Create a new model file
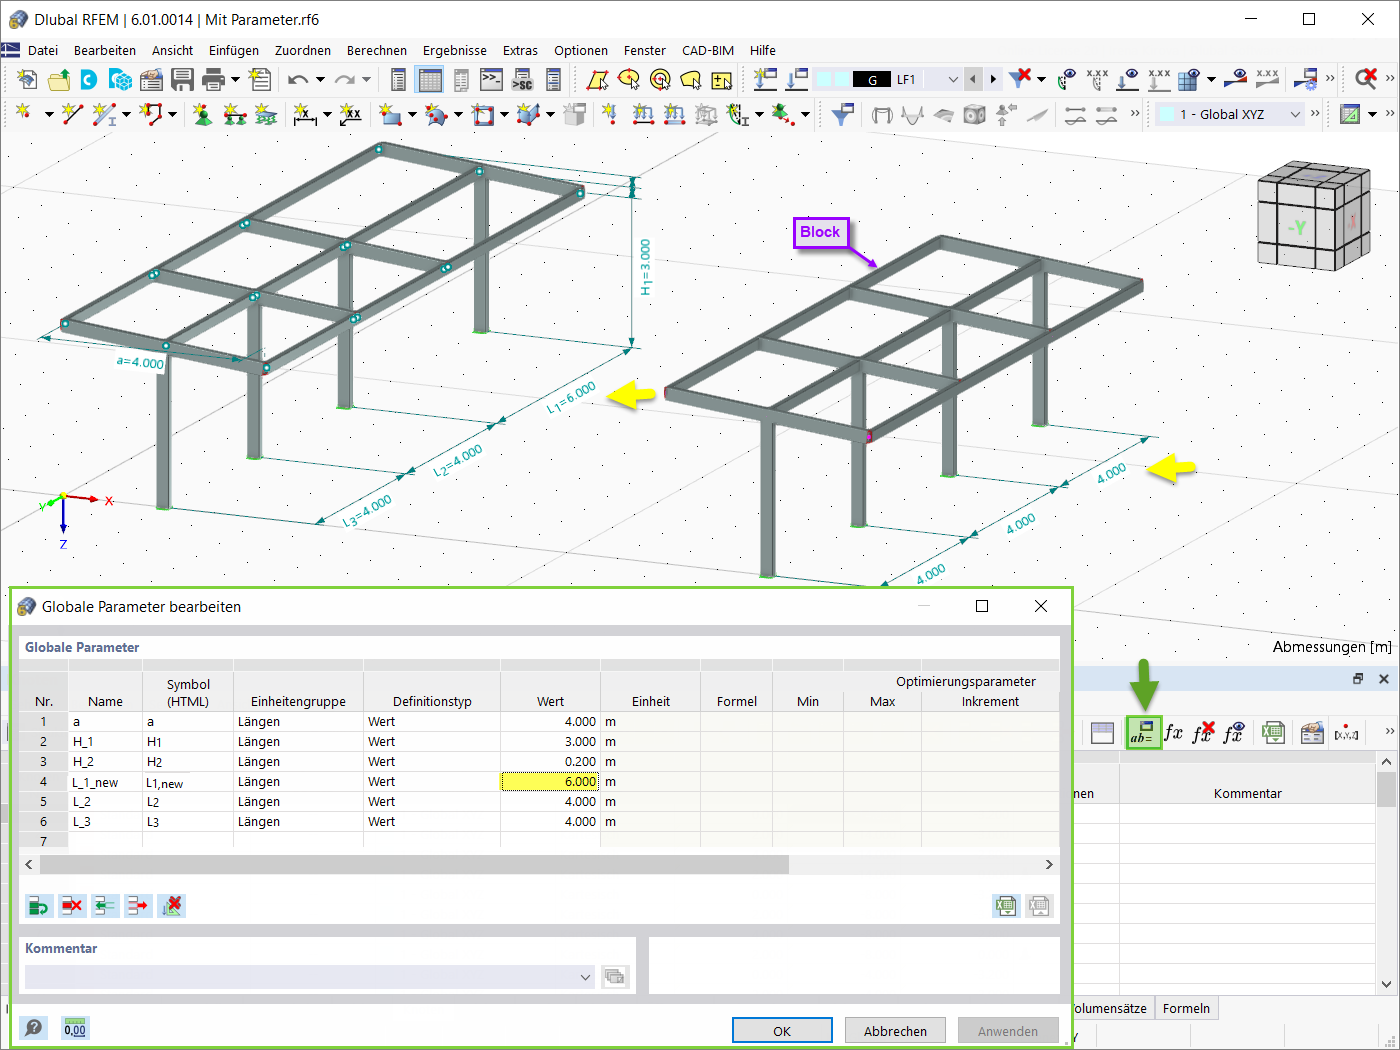This screenshot has width=1400, height=1050. pos(27,80)
